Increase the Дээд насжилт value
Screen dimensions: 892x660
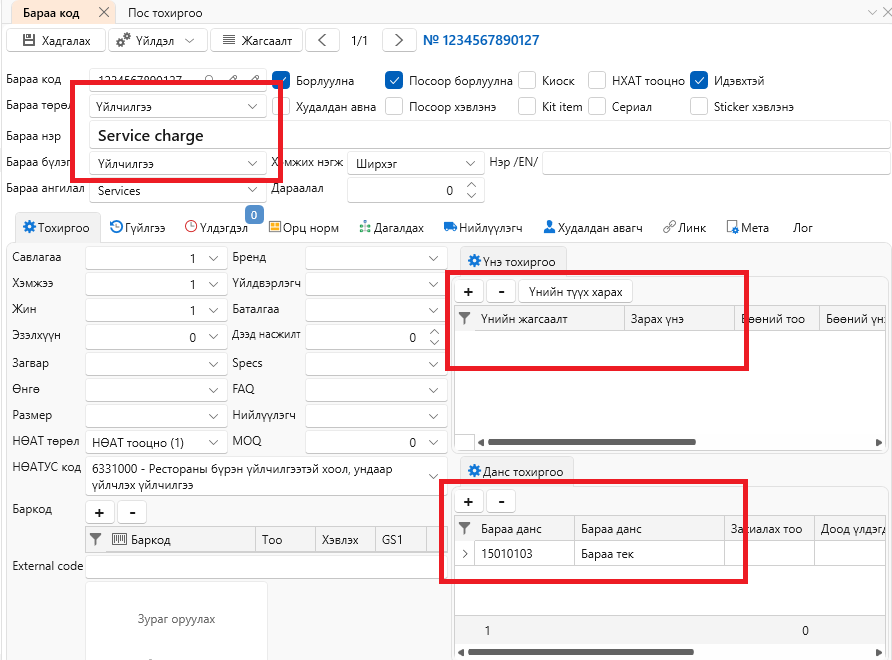pyautogui.click(x=434, y=332)
